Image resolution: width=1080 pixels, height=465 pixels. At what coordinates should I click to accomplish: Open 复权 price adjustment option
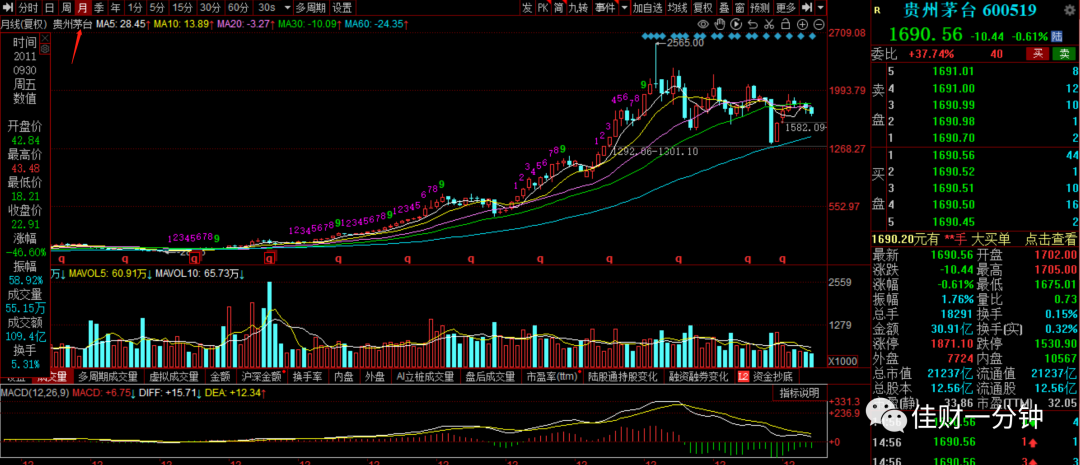(x=703, y=8)
